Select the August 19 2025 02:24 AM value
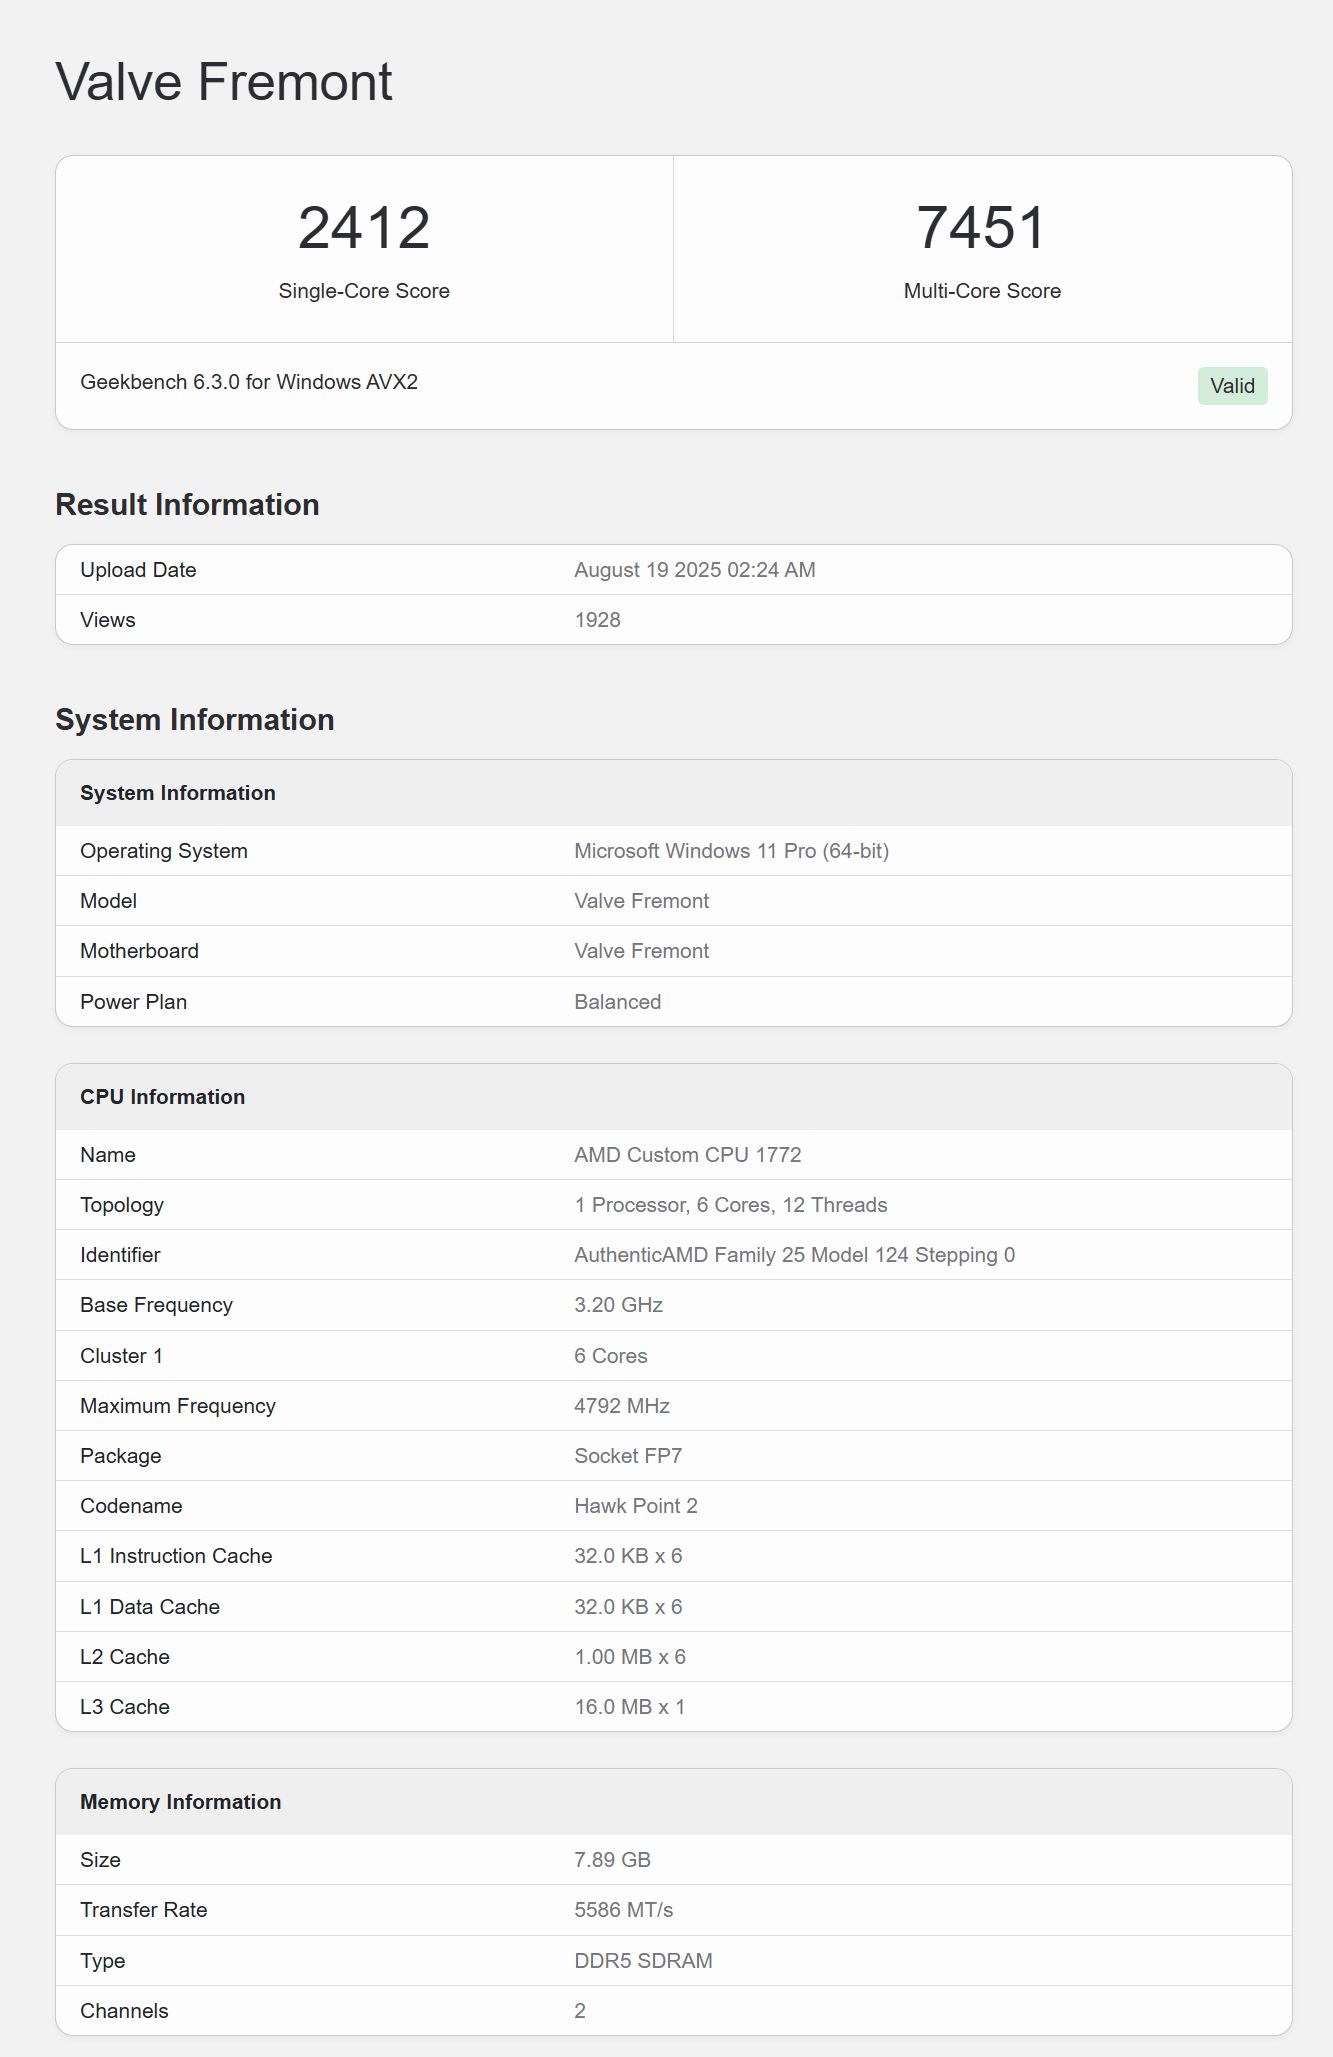Image resolution: width=1333 pixels, height=2057 pixels. (695, 570)
